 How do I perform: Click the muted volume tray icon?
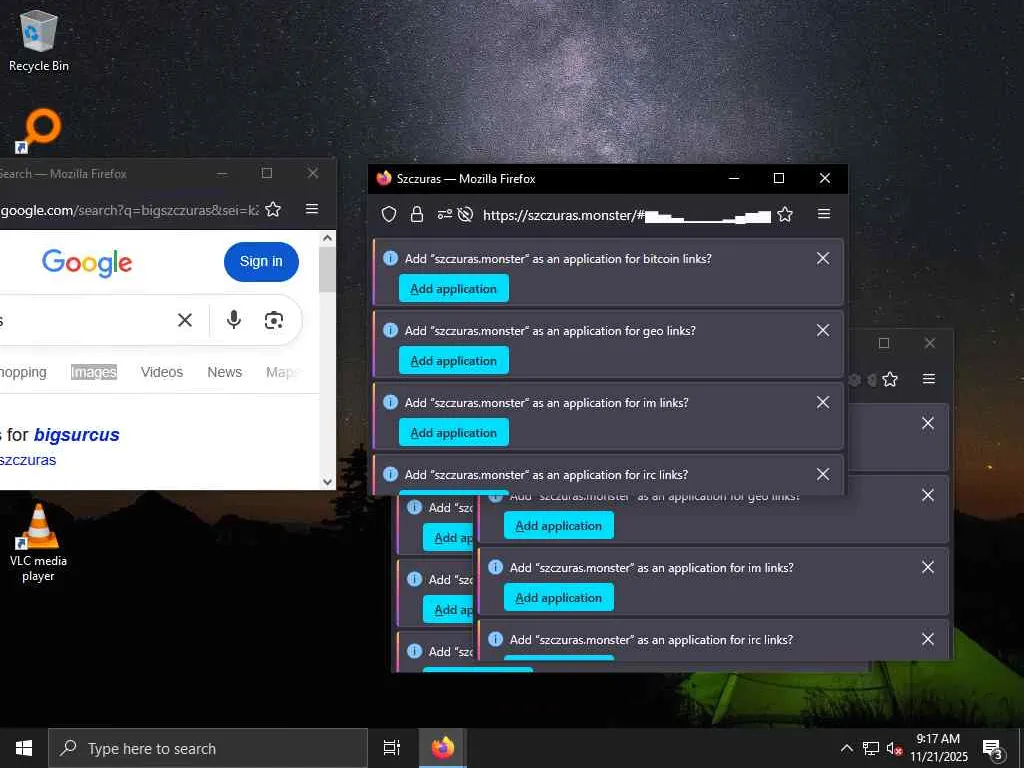[x=894, y=748]
